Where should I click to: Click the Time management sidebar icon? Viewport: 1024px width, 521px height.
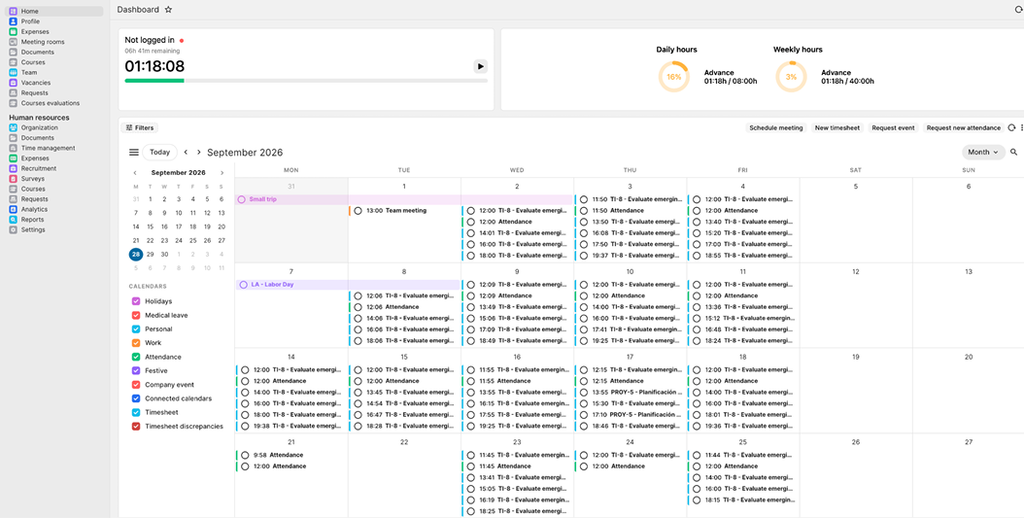(x=13, y=148)
